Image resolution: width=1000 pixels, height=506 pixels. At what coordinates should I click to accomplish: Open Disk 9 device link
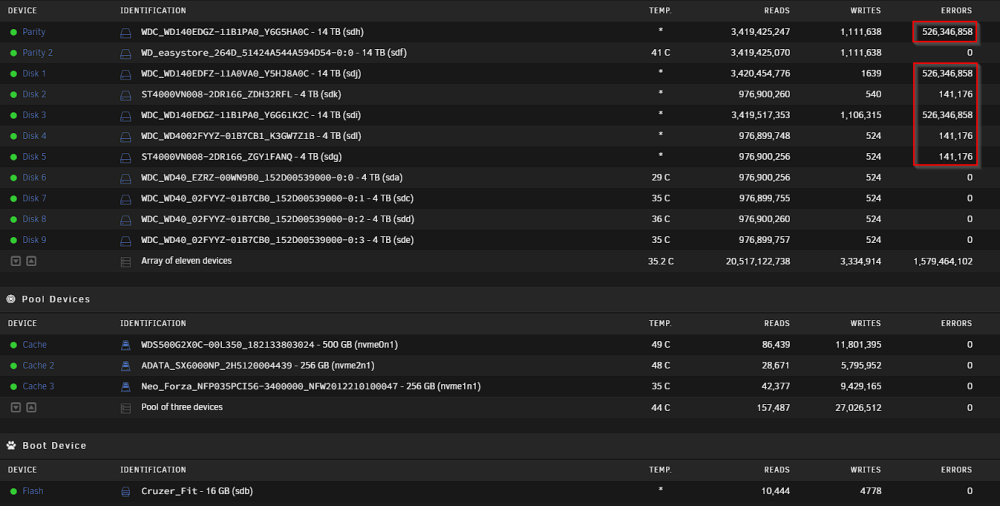point(34,240)
